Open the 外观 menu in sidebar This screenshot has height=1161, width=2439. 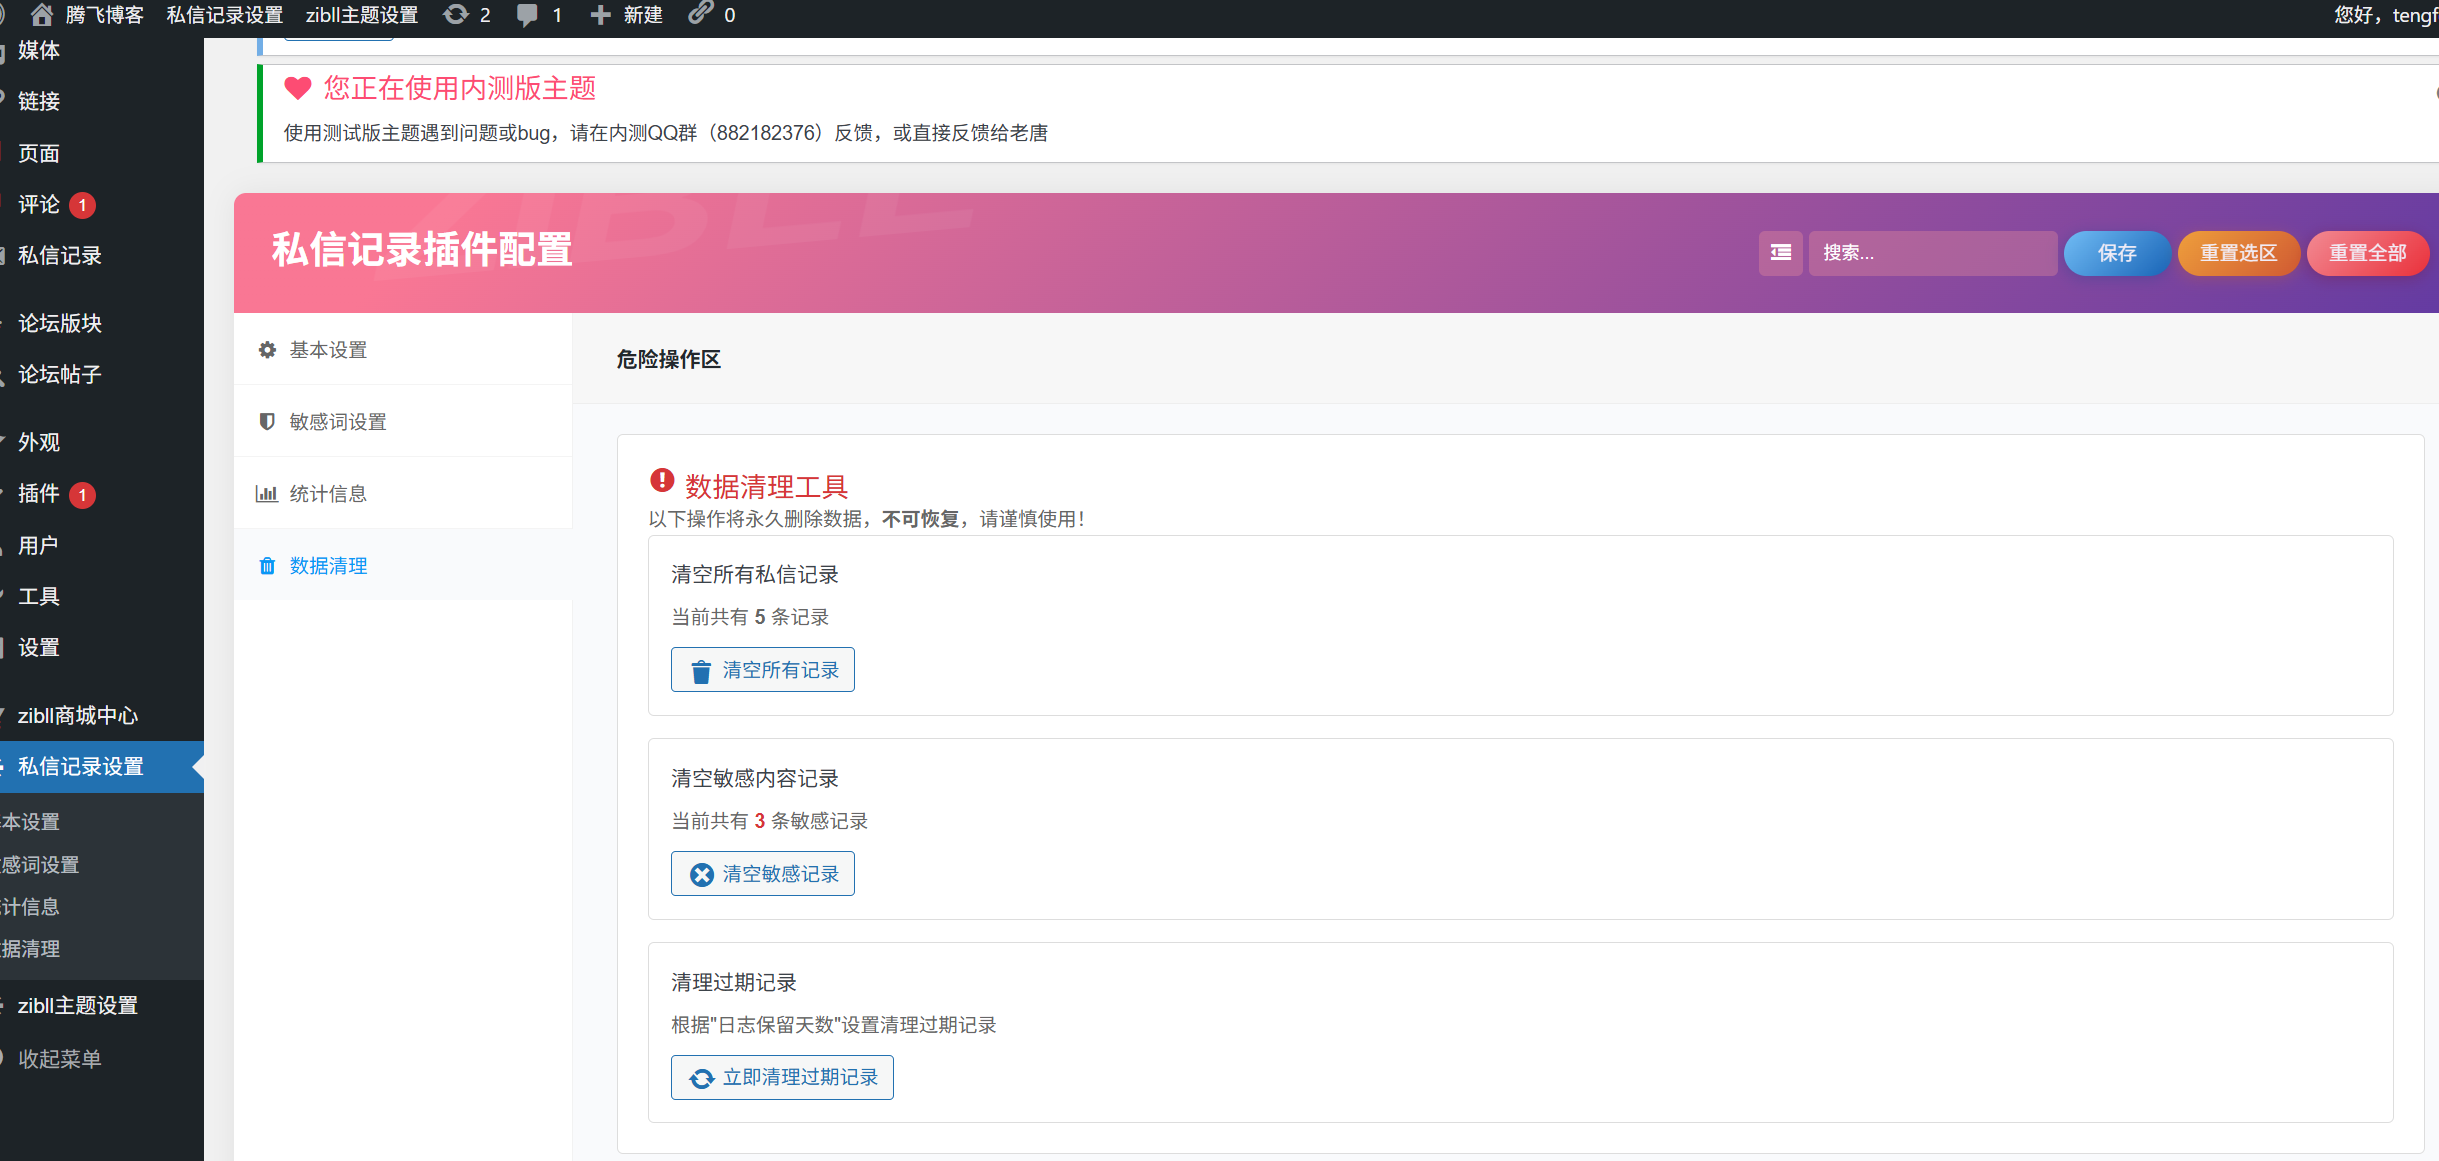pos(37,442)
